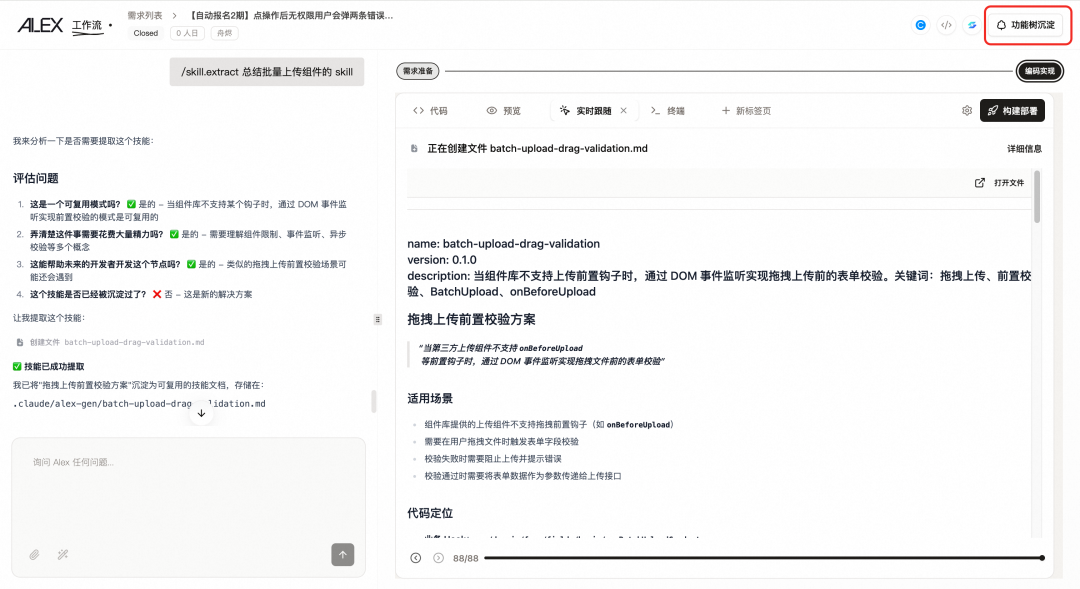1080x589 pixels.
Task: Expand the sidebar using the right-edge handle
Action: (x=378, y=318)
